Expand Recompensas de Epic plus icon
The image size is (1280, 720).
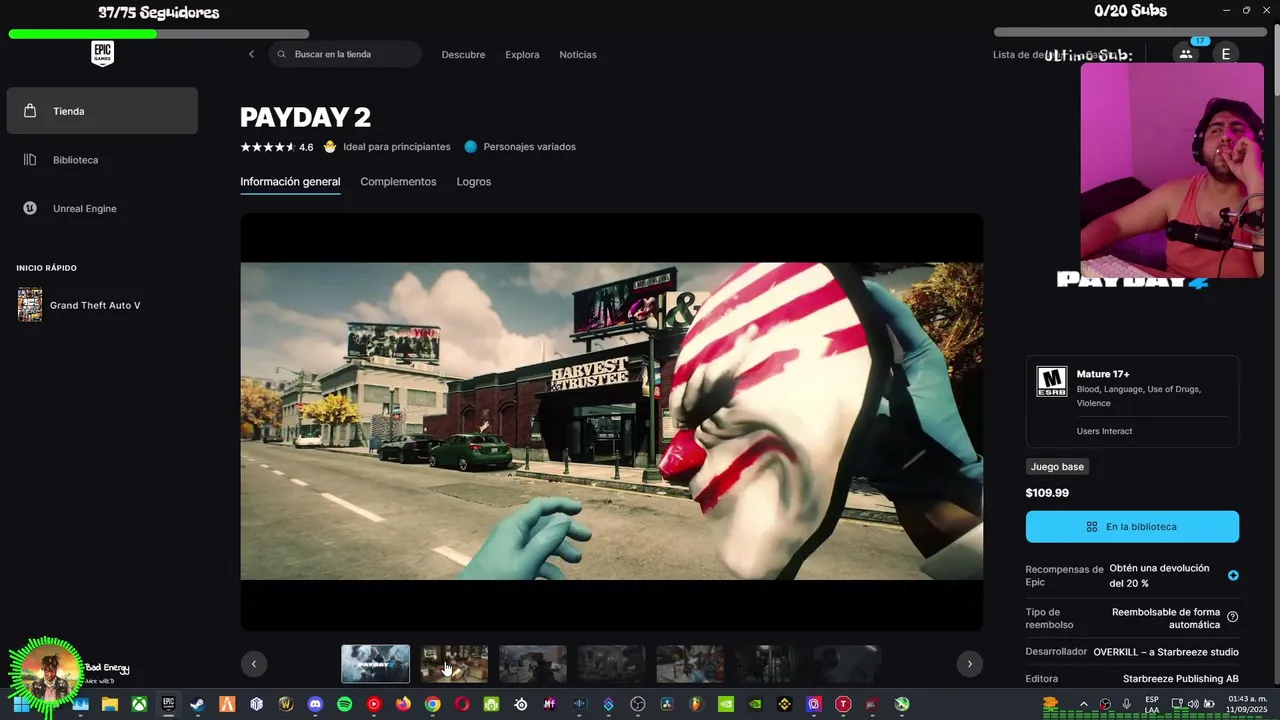click(1233, 575)
